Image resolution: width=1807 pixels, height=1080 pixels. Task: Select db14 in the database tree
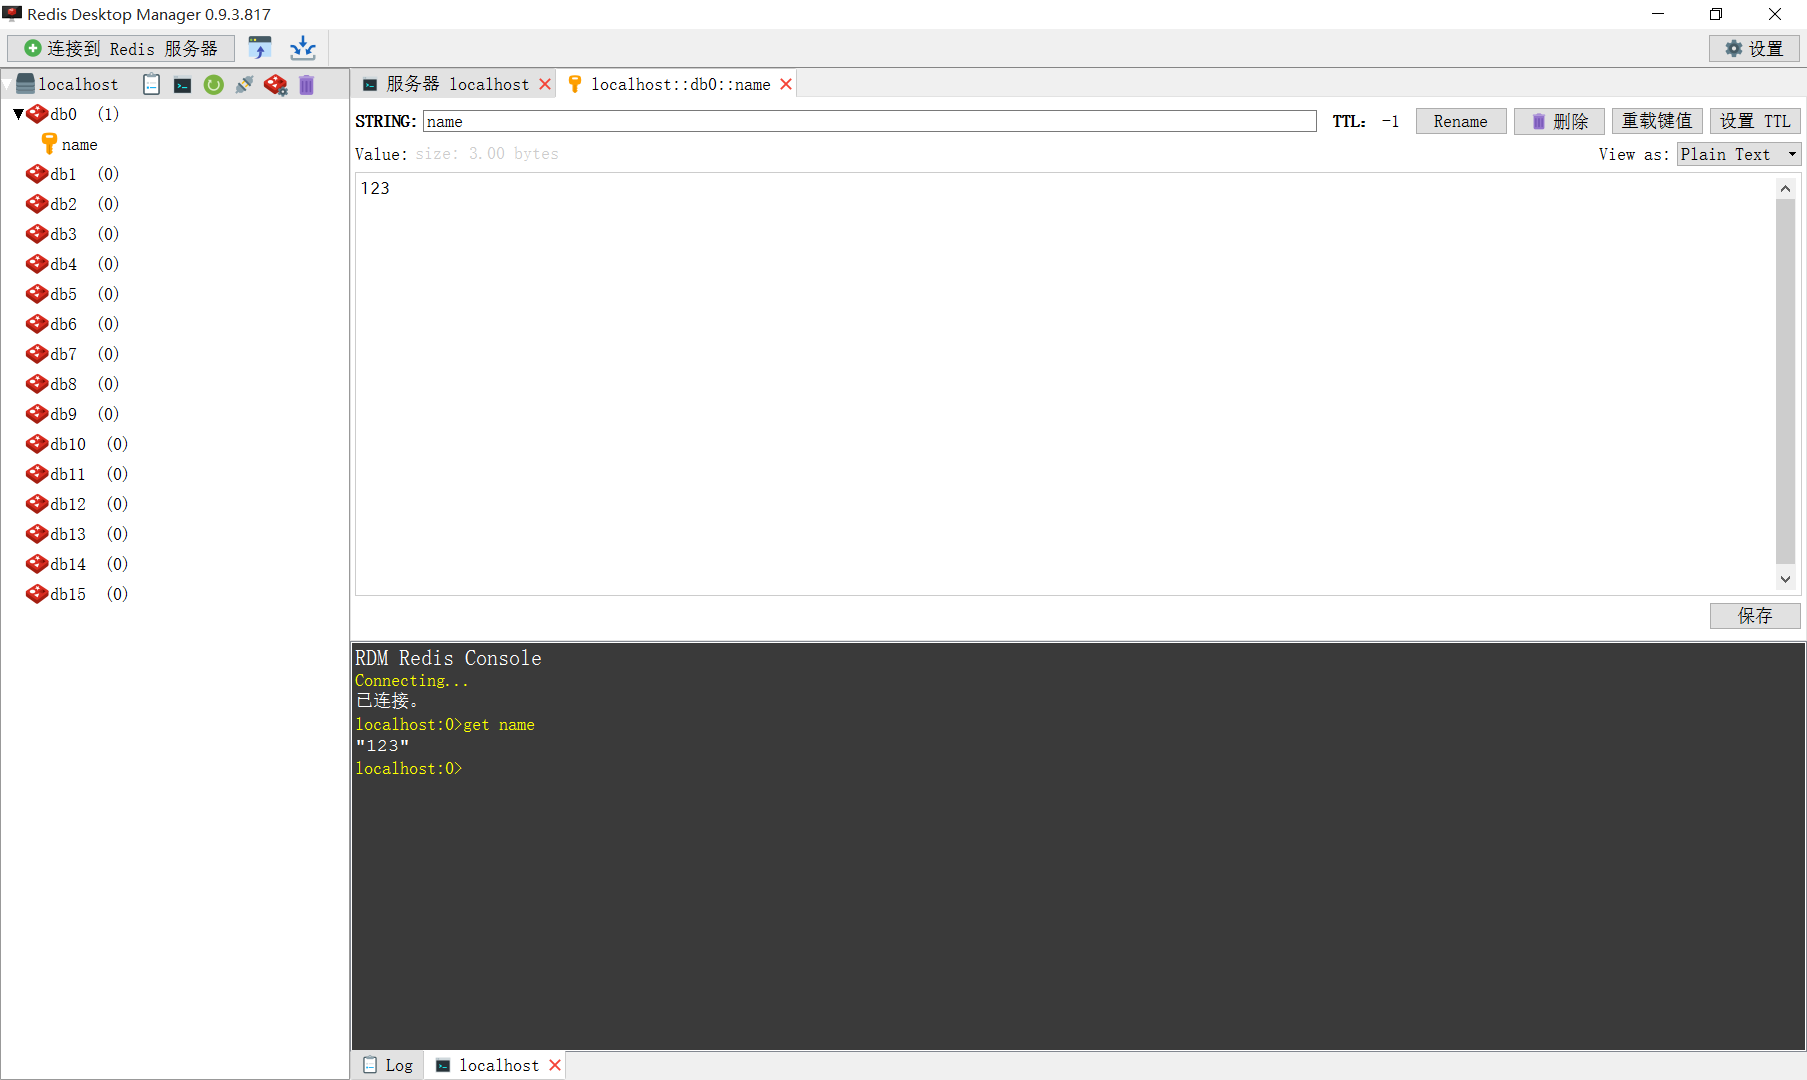coord(68,564)
